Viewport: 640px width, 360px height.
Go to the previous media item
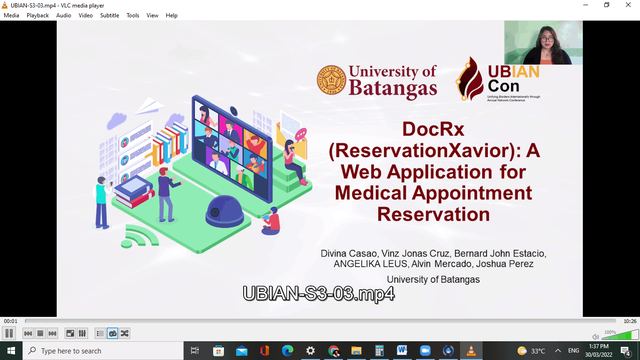click(28, 333)
